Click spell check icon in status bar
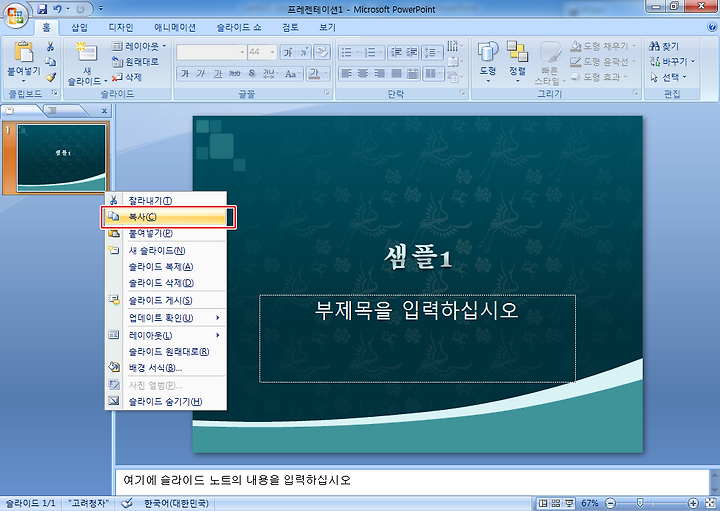The width and height of the screenshot is (720, 511). click(x=127, y=503)
